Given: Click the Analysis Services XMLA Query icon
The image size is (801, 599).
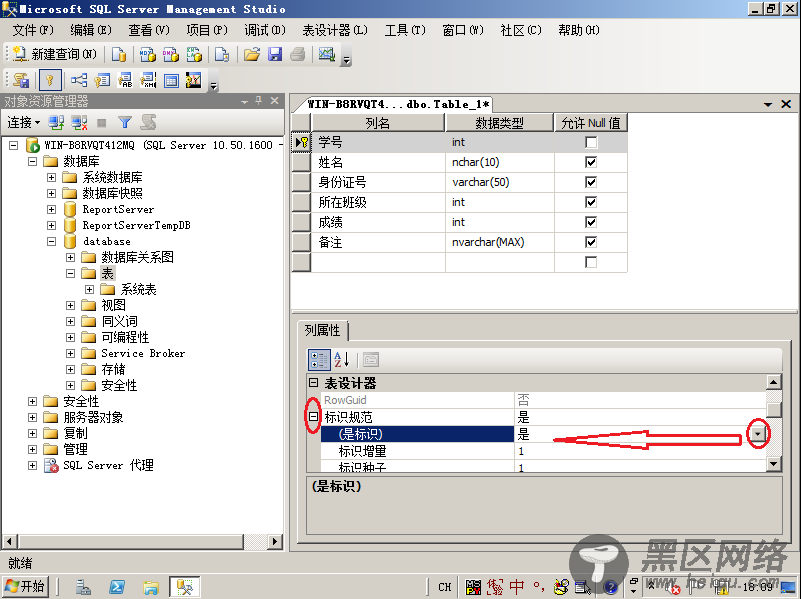Looking at the screenshot, I should [x=194, y=54].
